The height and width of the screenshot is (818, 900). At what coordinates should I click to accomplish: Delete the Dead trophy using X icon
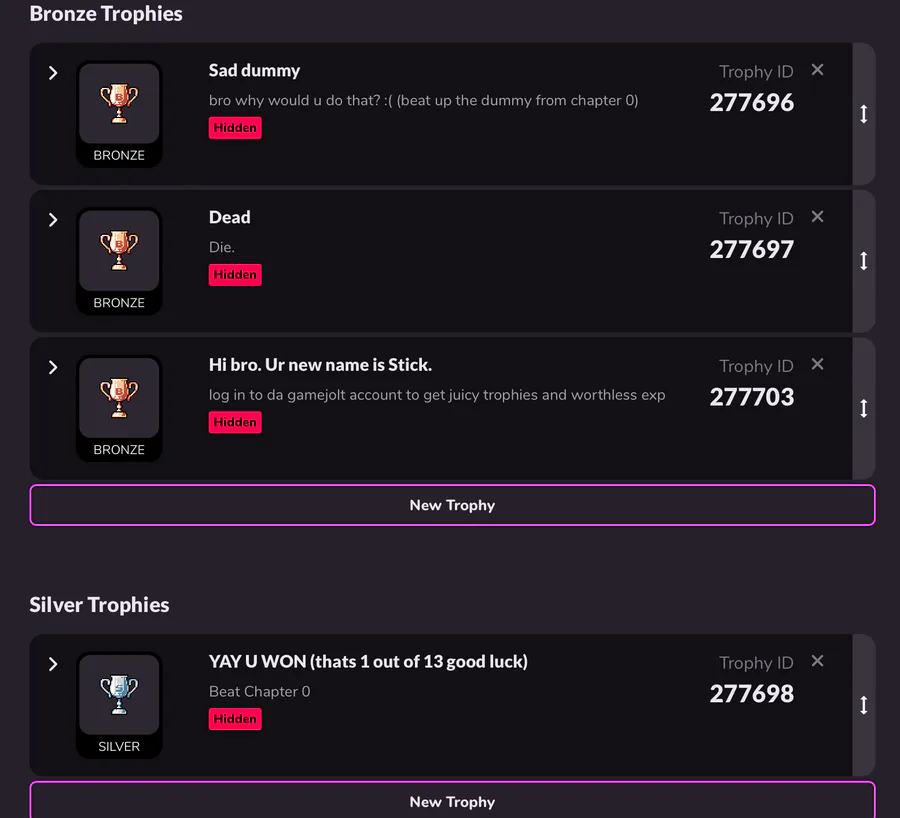pos(817,216)
